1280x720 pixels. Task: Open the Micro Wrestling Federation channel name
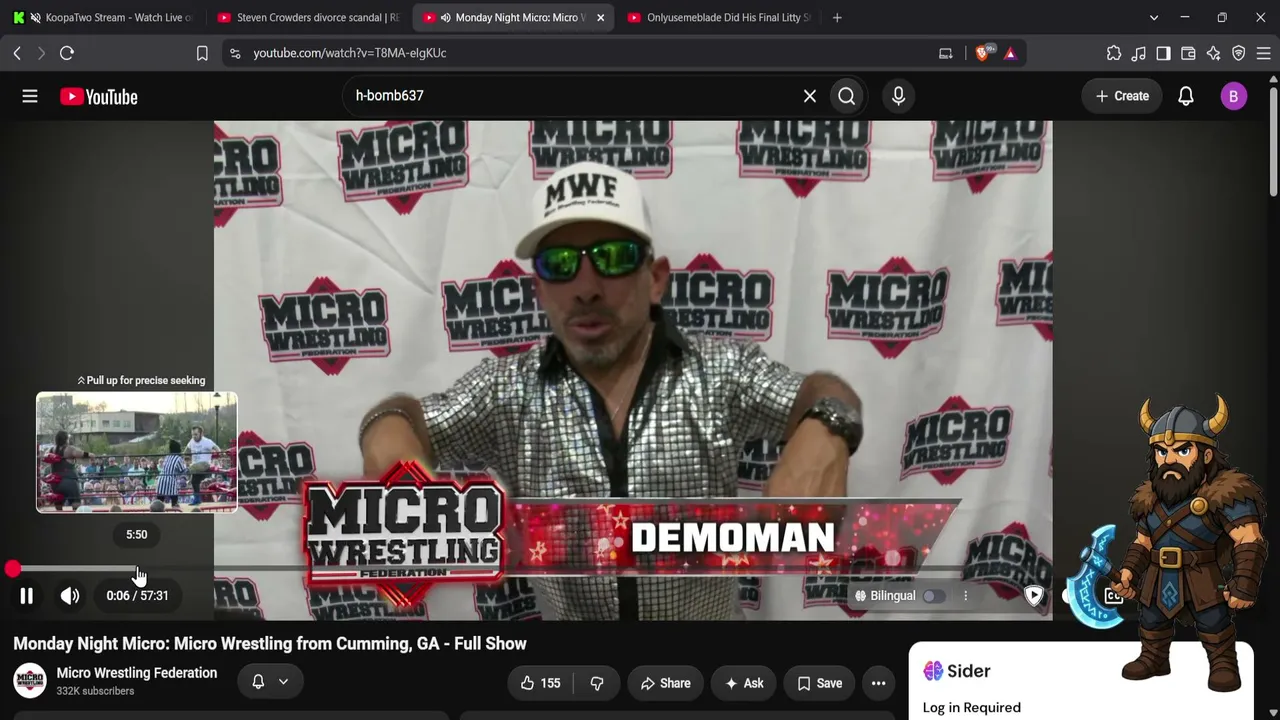pyautogui.click(x=137, y=673)
